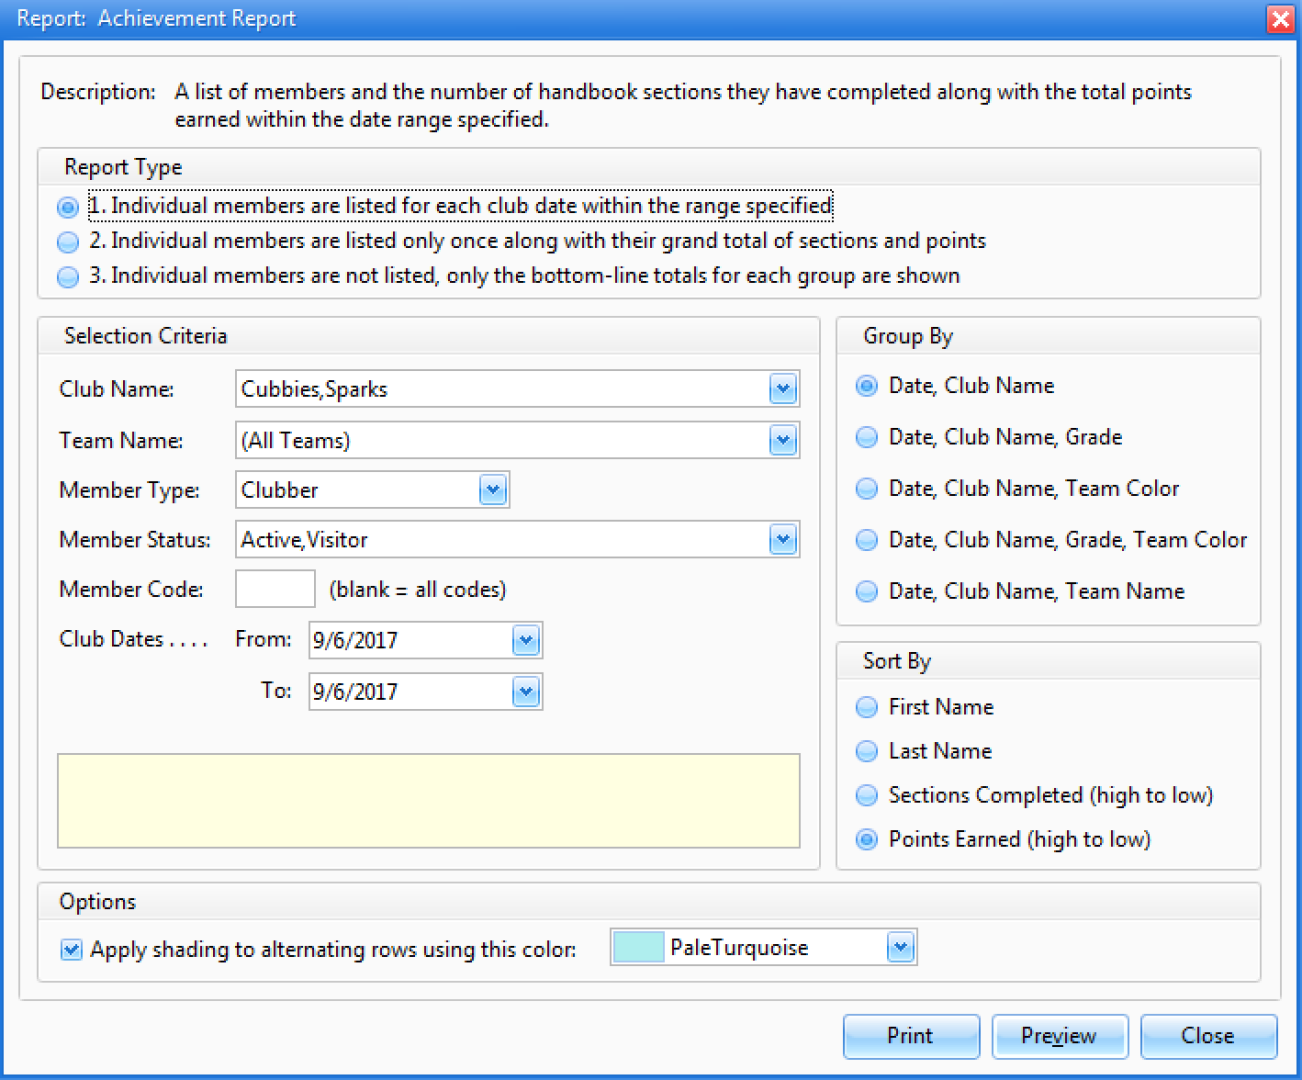This screenshot has height=1080, width=1302.
Task: Sort by First Name
Action: pyautogui.click(x=867, y=707)
